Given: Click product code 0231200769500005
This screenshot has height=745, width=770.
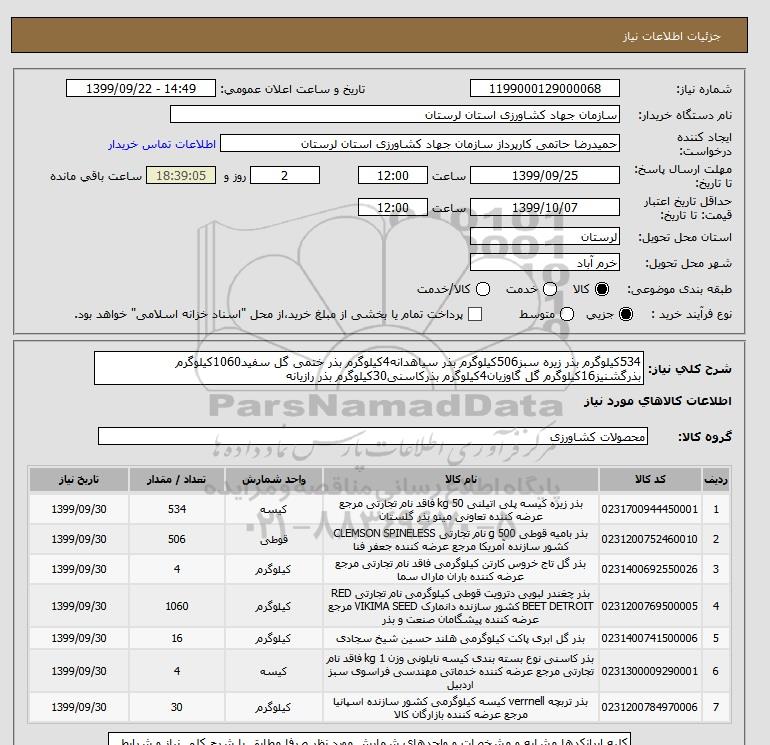Looking at the screenshot, I should click(x=650, y=606).
